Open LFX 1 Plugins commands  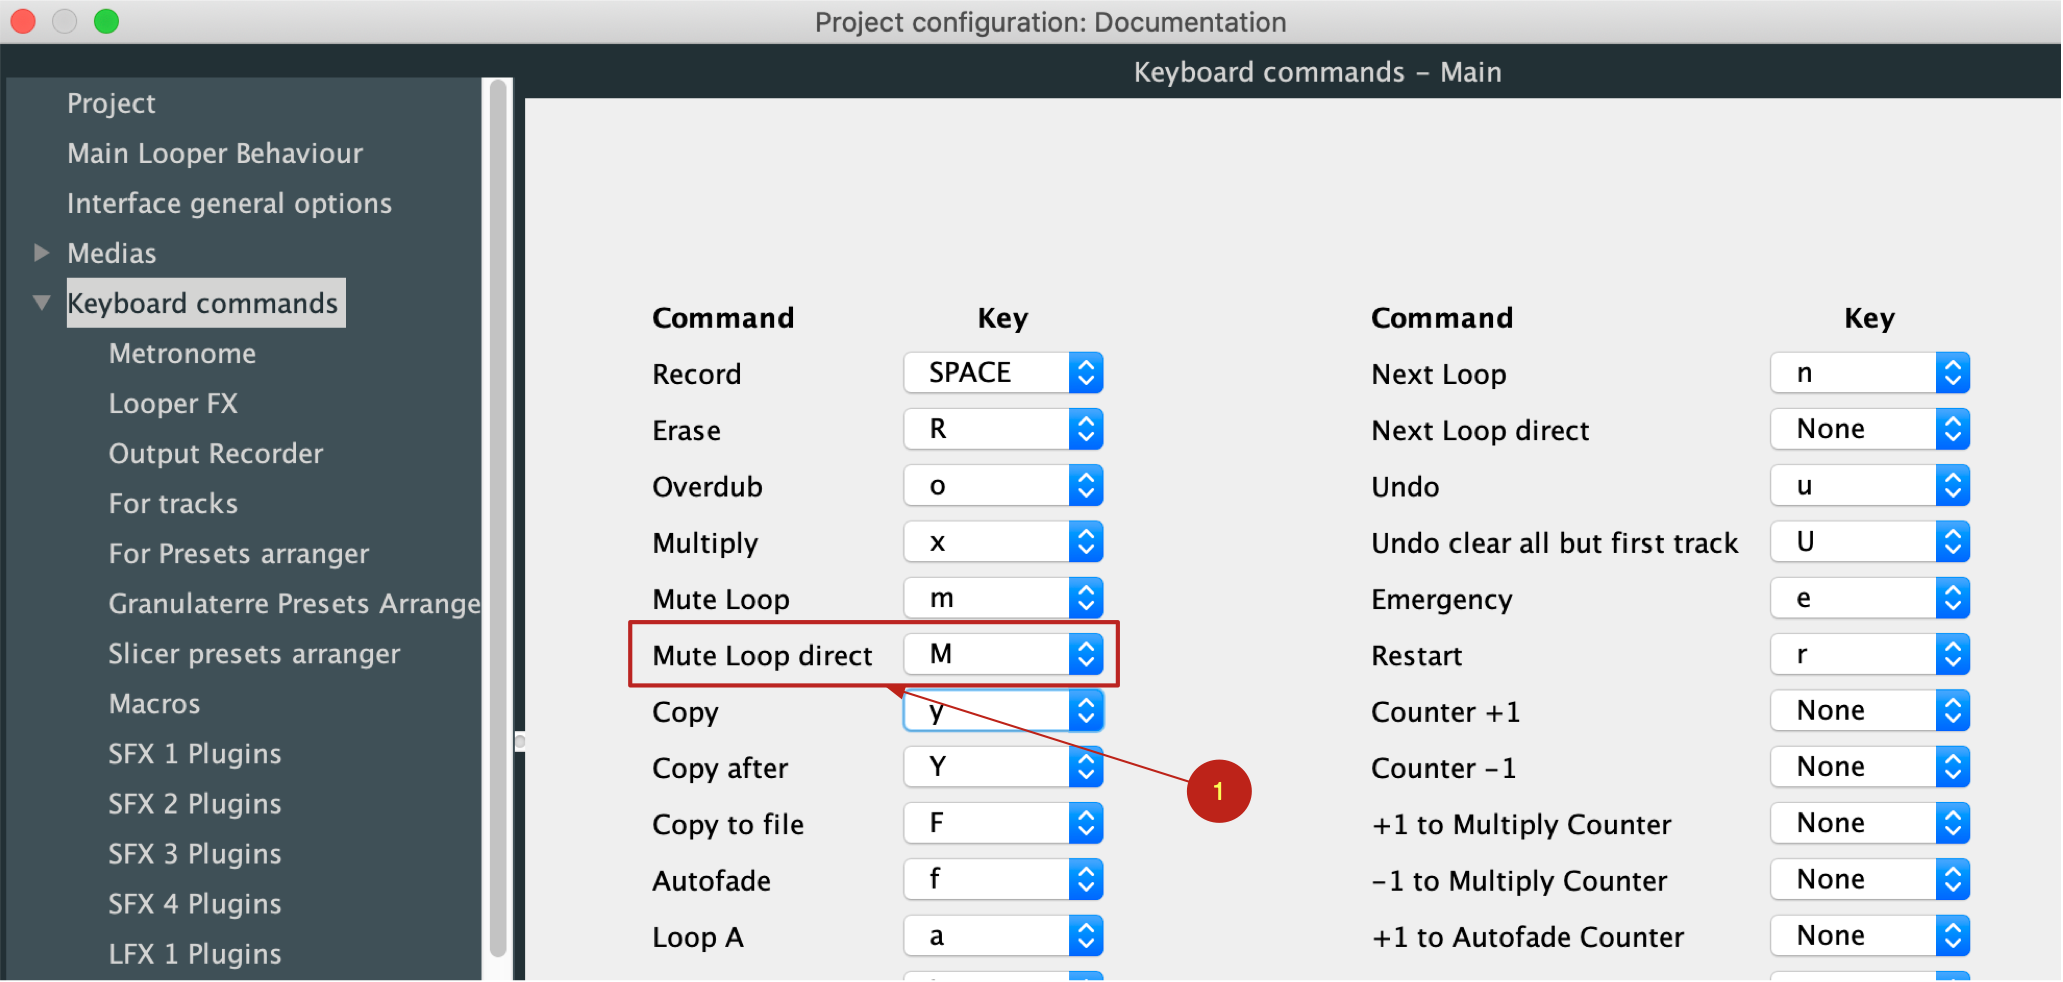coord(195,953)
